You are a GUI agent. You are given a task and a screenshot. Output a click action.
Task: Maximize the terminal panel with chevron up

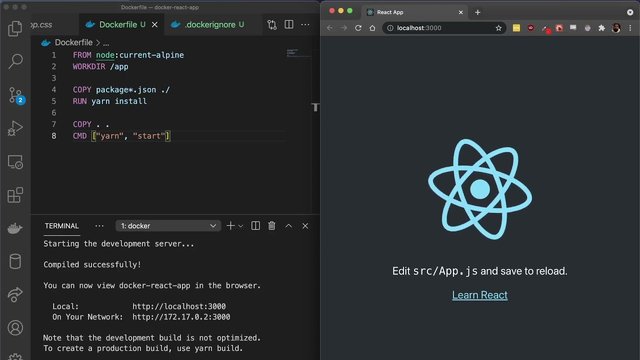(289, 226)
